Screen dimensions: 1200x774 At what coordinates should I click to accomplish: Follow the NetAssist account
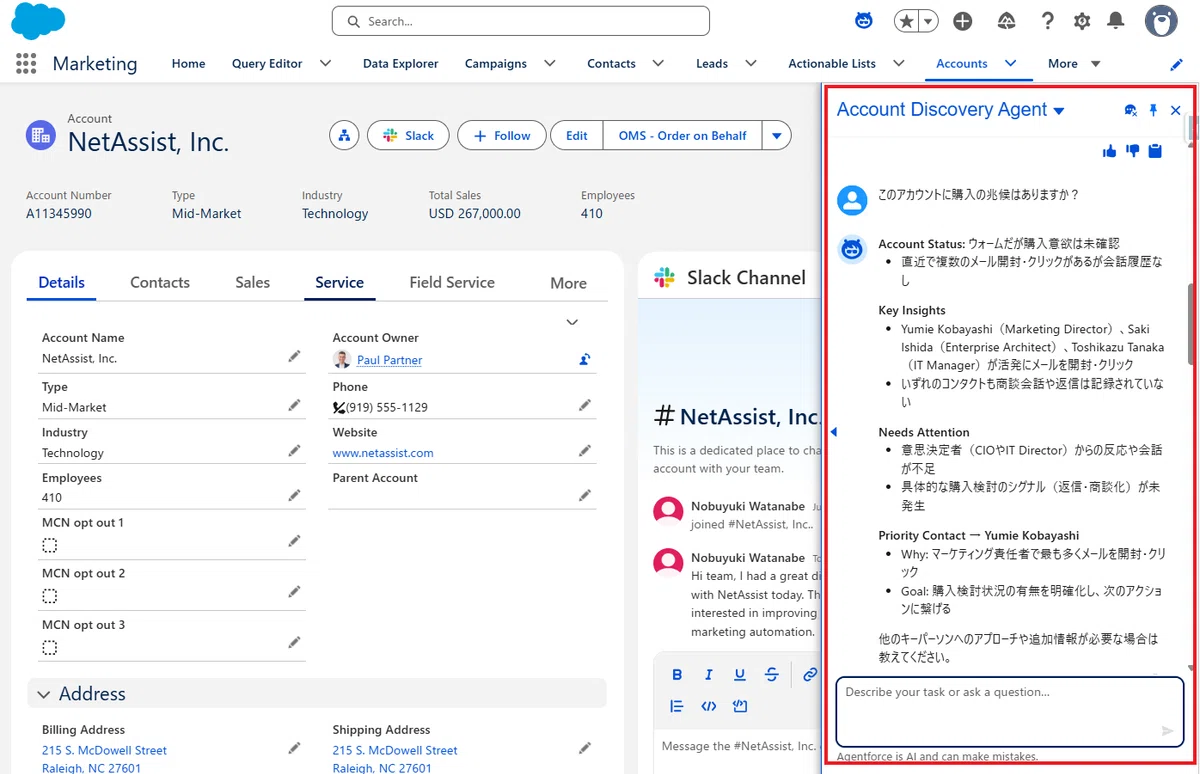pyautogui.click(x=502, y=135)
